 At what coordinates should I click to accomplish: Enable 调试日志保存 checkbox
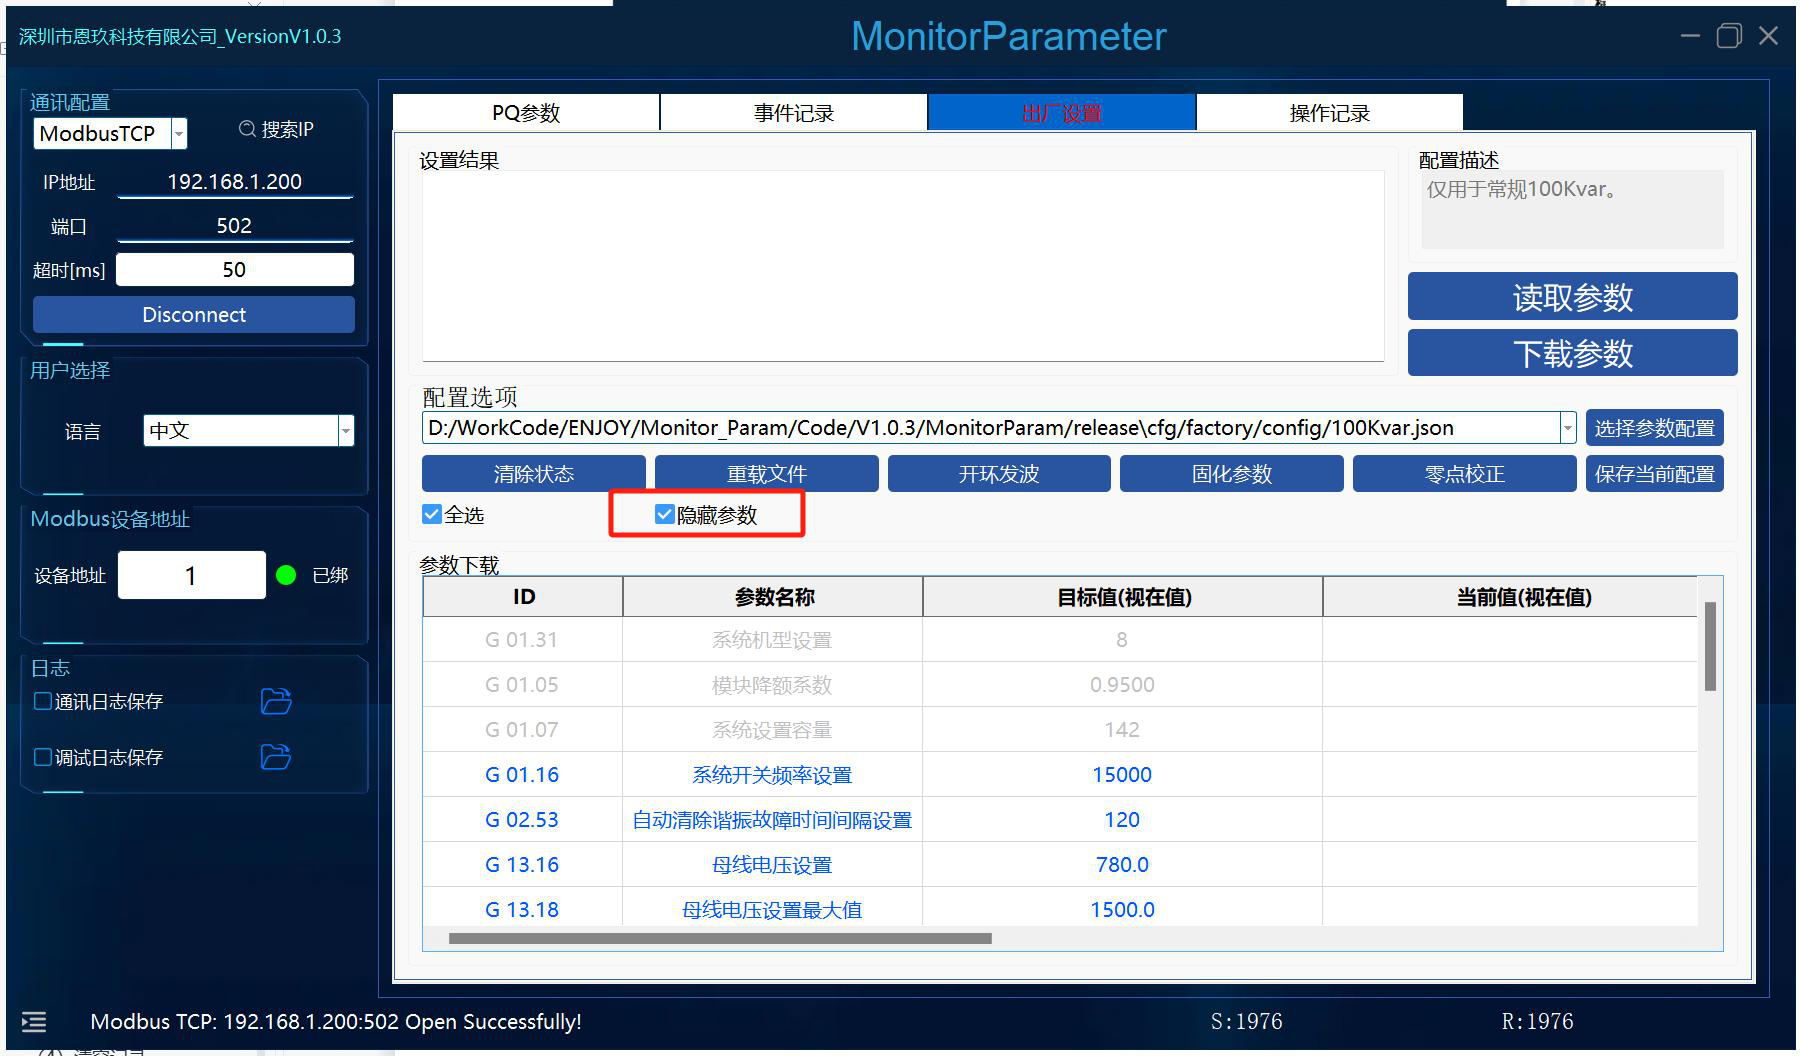[x=43, y=757]
